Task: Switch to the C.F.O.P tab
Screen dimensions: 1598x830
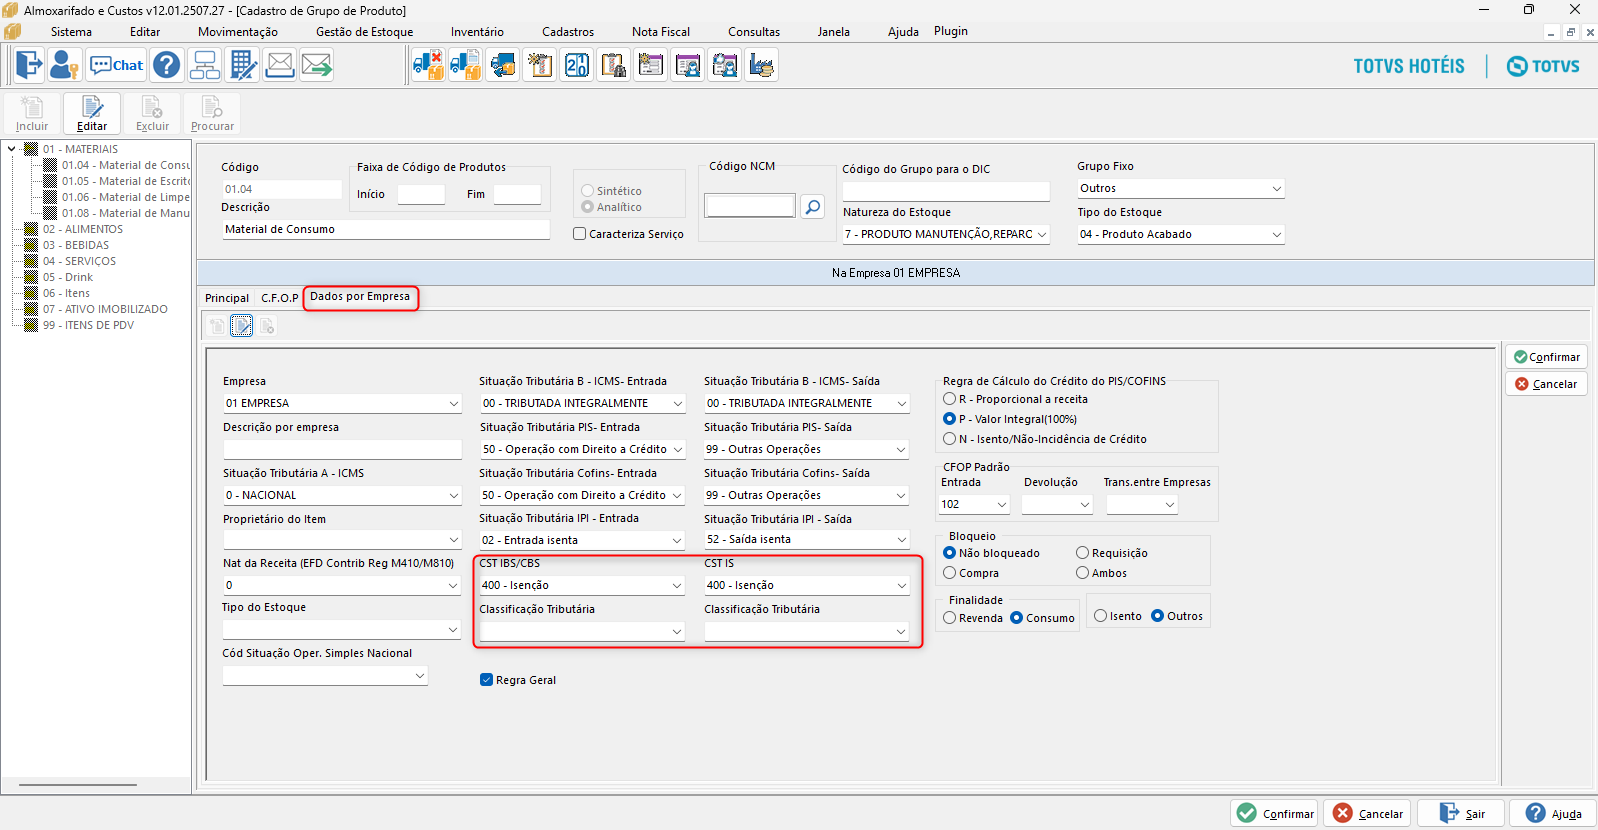Action: coord(280,298)
